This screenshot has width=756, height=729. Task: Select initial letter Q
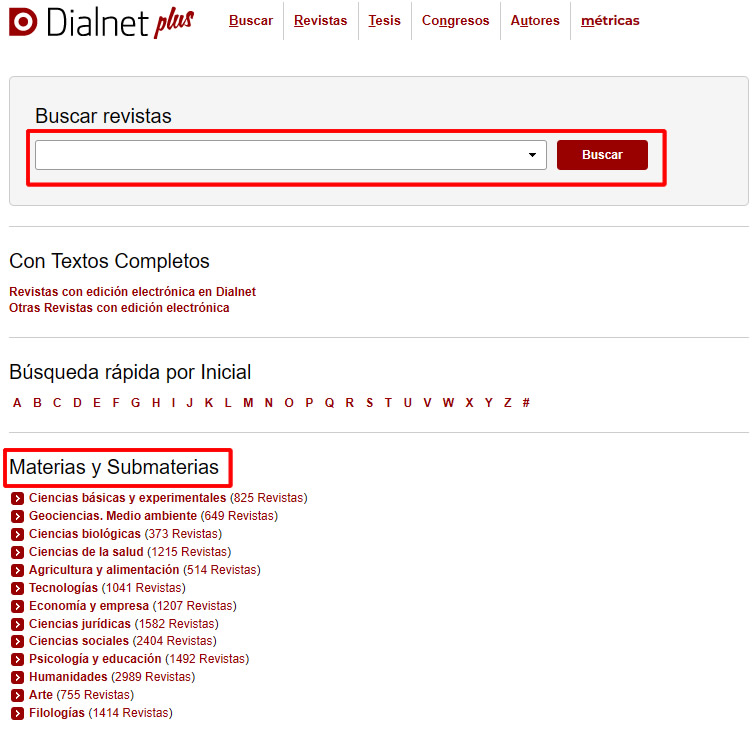[329, 403]
